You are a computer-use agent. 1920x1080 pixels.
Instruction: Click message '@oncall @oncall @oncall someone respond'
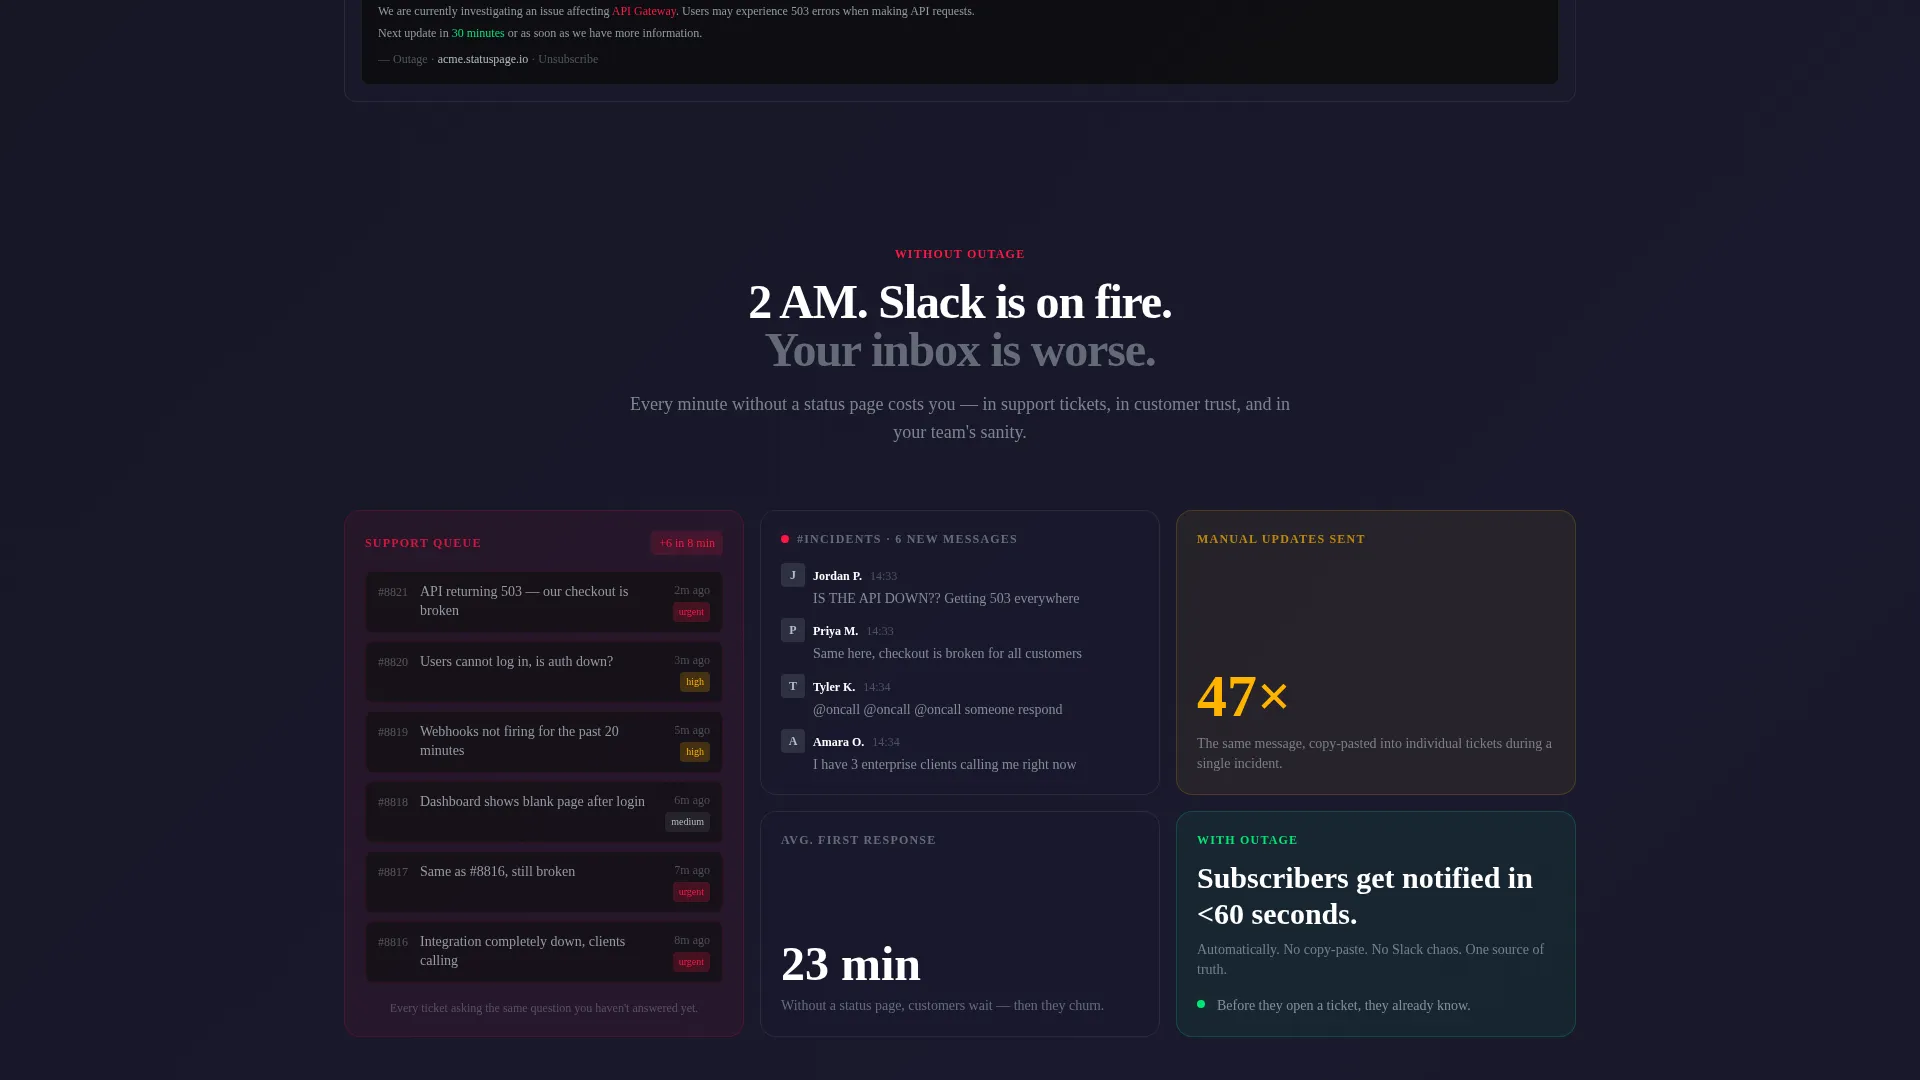(938, 709)
